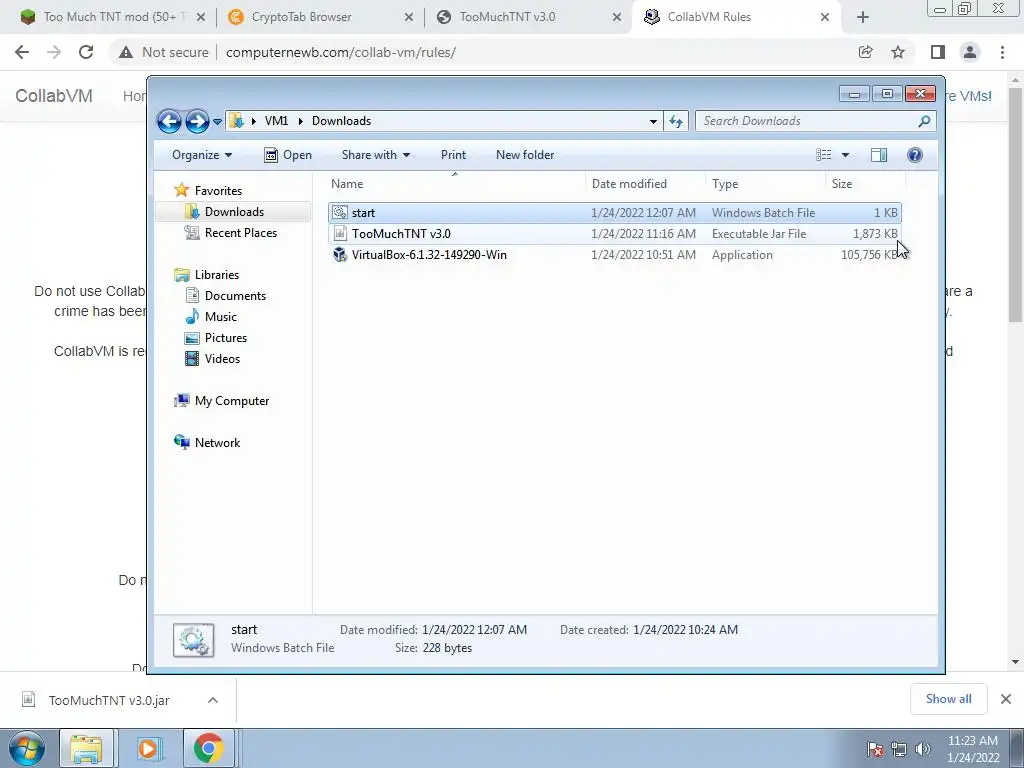Open Windows Media Player taskbar icon
1024x768 pixels.
(x=148, y=748)
